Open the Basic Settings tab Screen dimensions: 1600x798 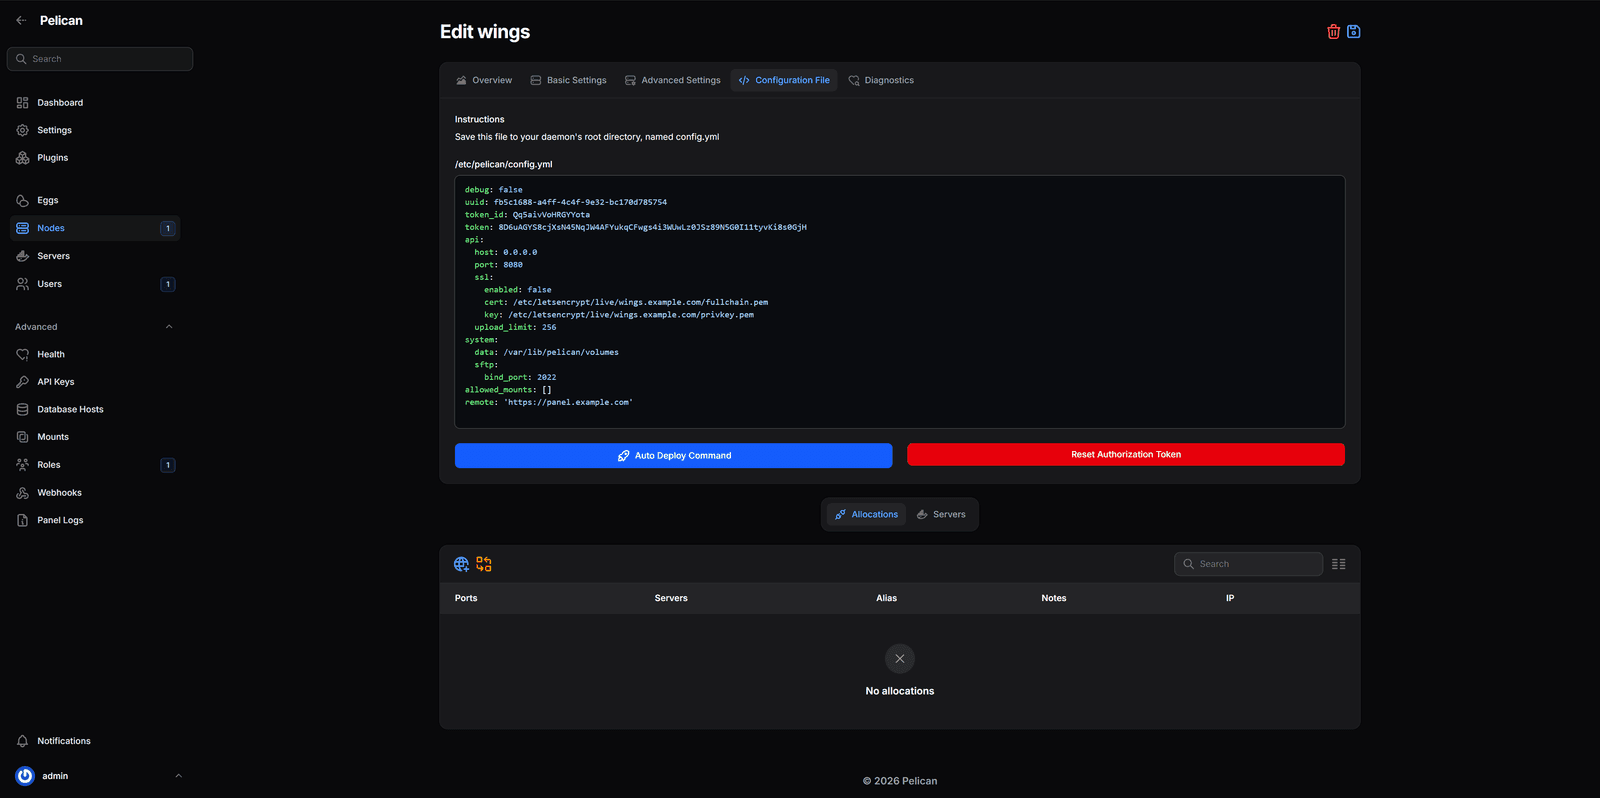(568, 80)
